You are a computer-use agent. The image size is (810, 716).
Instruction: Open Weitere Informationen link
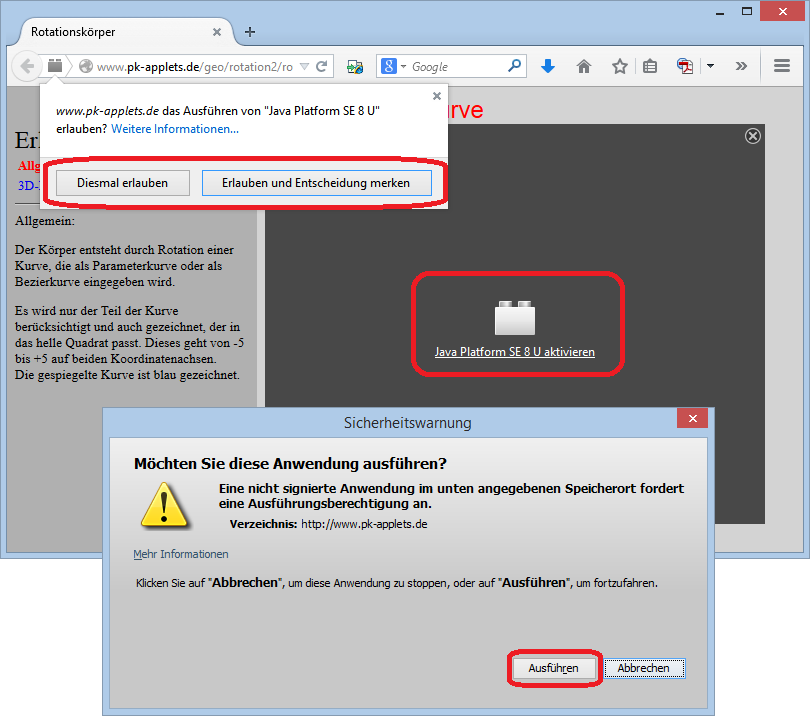click(x=175, y=129)
